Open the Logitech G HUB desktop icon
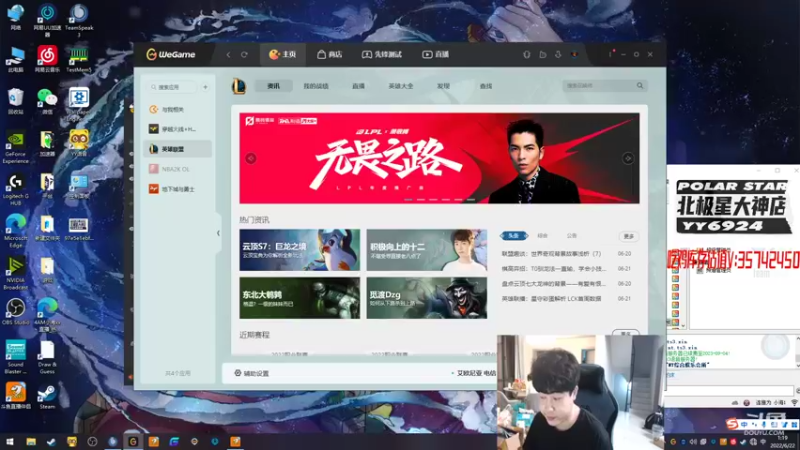The width and height of the screenshot is (800, 450). [15, 190]
